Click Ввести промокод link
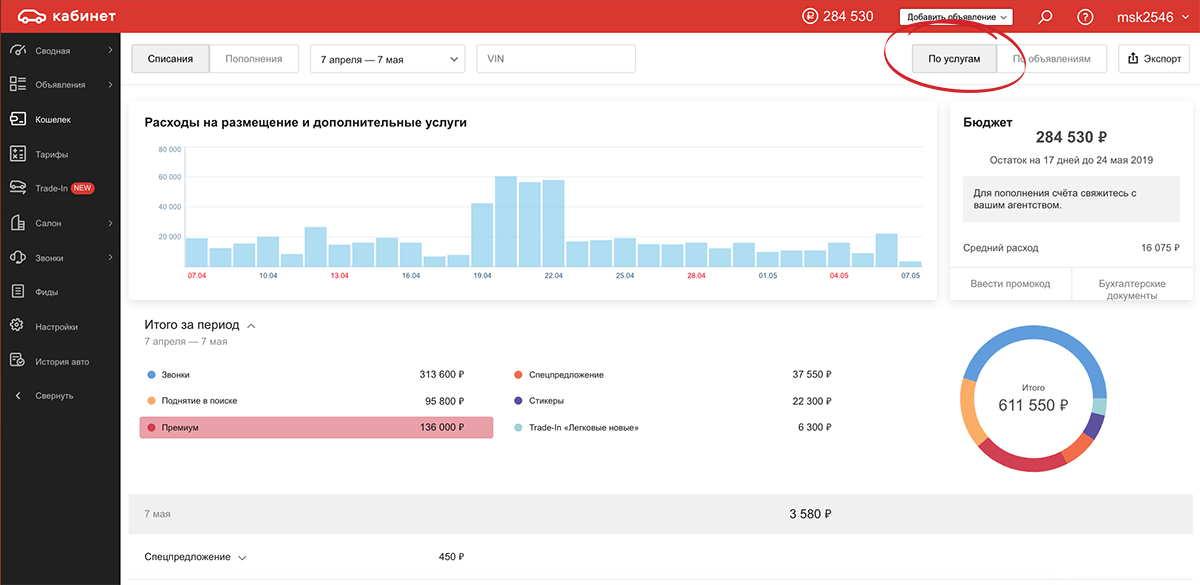This screenshot has width=1200, height=585. pos(1010,284)
